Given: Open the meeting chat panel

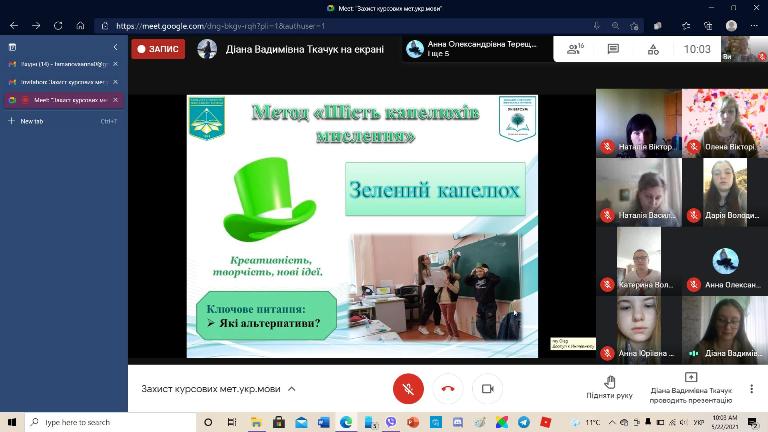Looking at the screenshot, I should coord(613,49).
